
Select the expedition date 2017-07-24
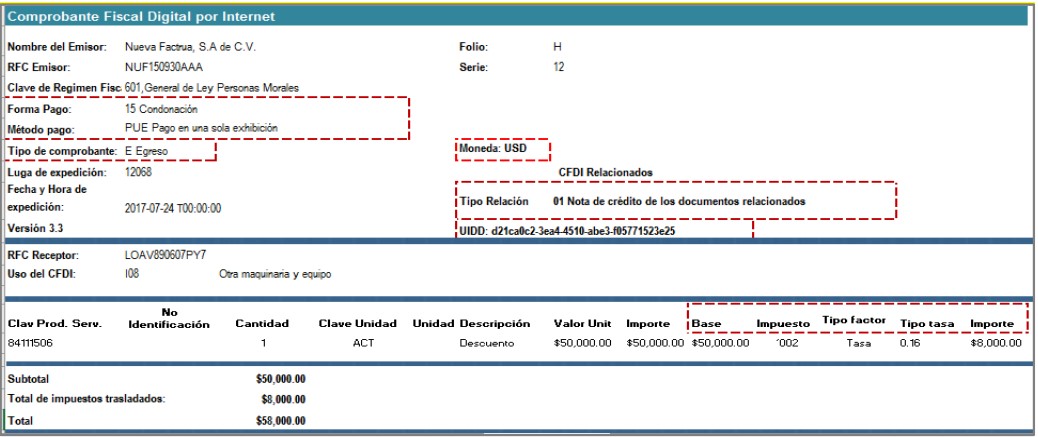[x=172, y=208]
